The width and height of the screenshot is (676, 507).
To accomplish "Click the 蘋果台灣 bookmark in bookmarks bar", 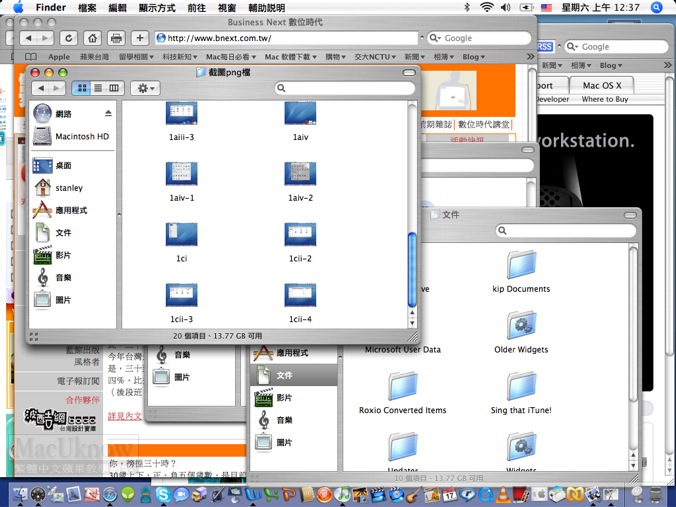I will (x=94, y=57).
